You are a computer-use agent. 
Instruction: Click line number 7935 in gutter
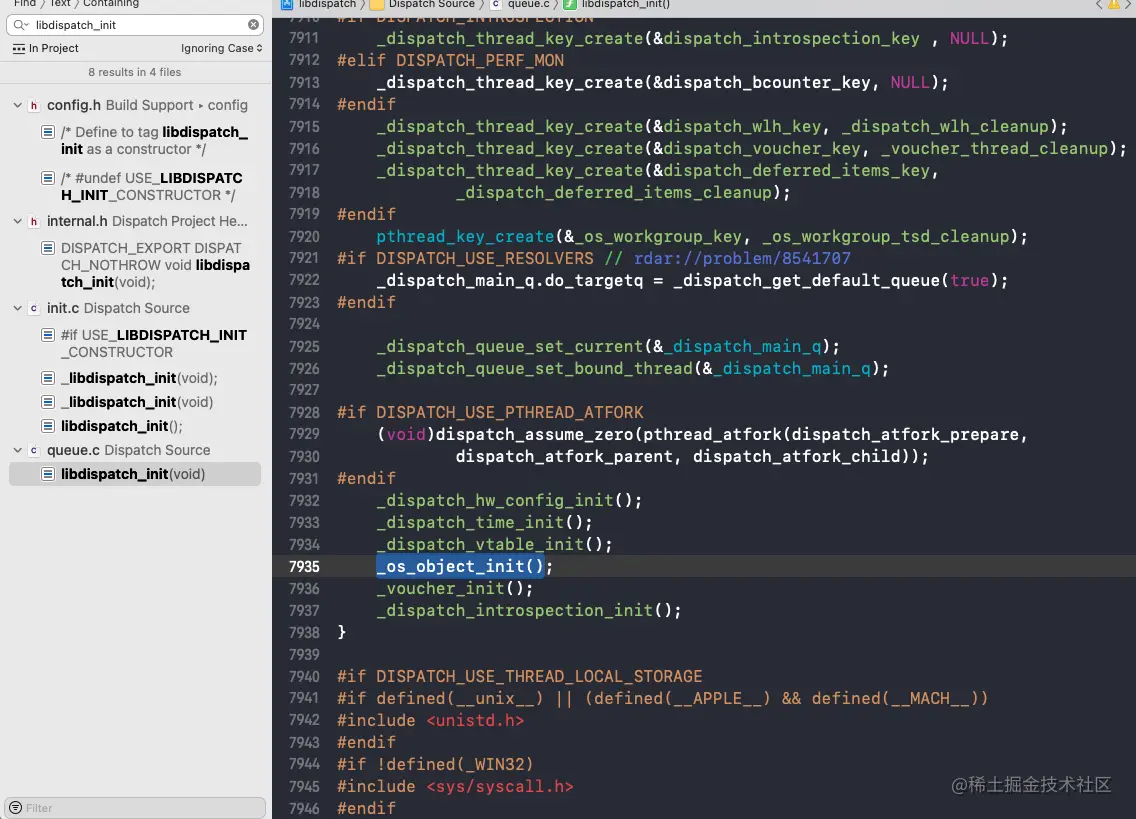(304, 567)
